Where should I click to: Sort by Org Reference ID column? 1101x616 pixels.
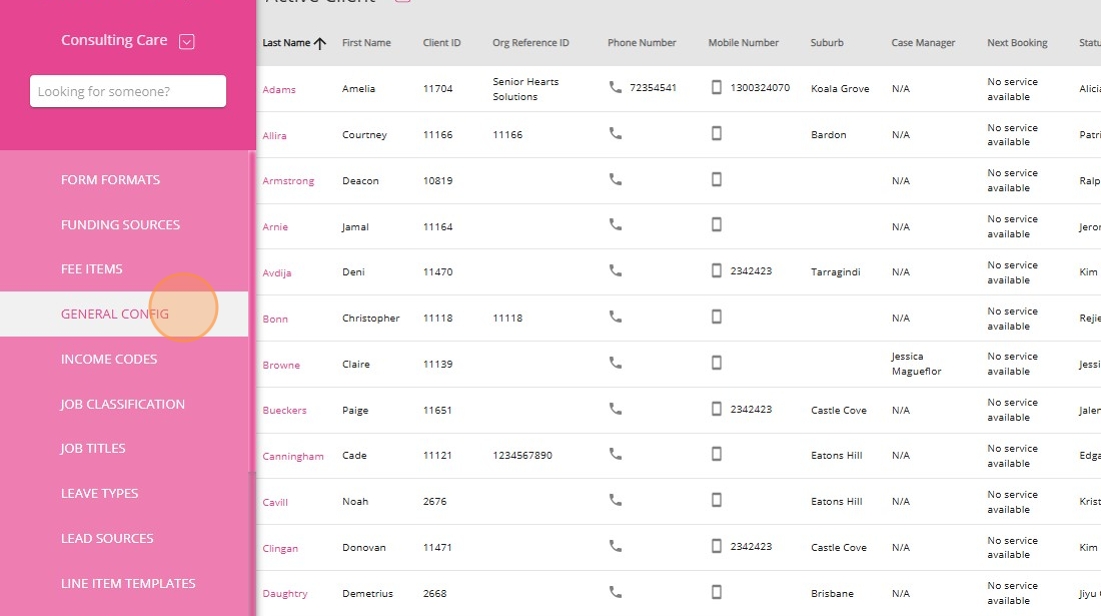tap(531, 43)
